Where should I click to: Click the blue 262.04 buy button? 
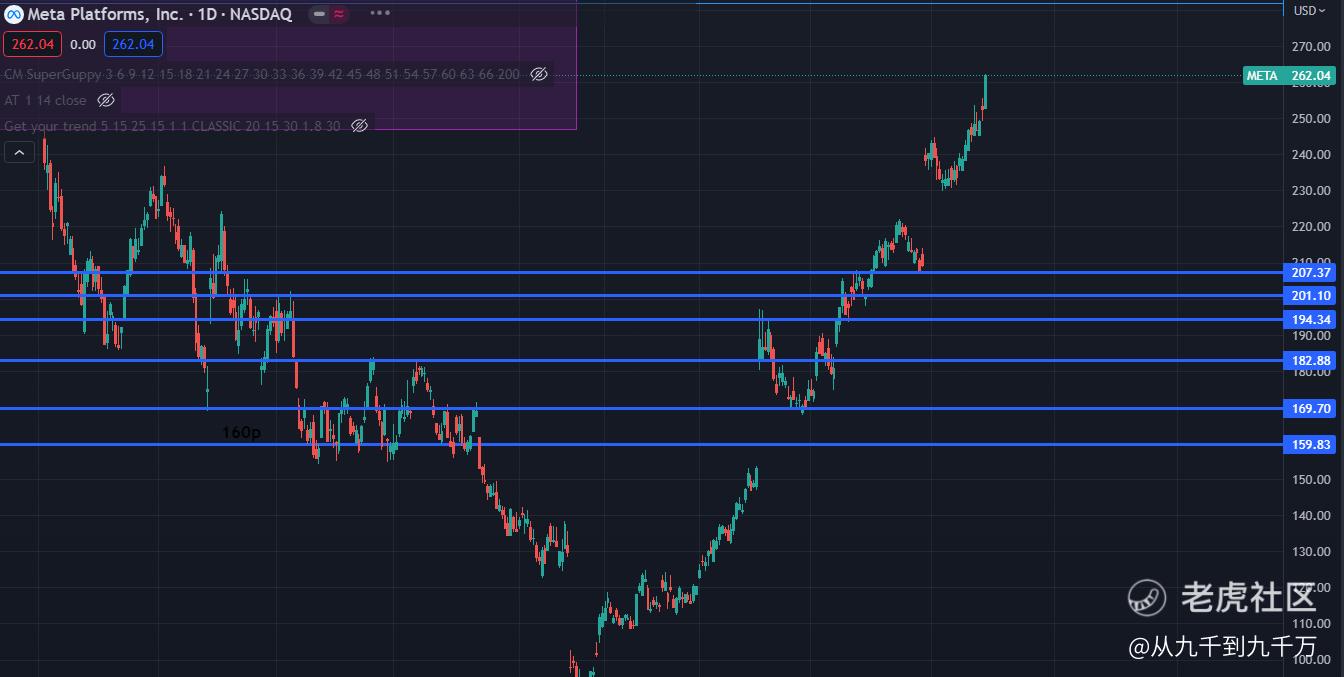[x=133, y=44]
